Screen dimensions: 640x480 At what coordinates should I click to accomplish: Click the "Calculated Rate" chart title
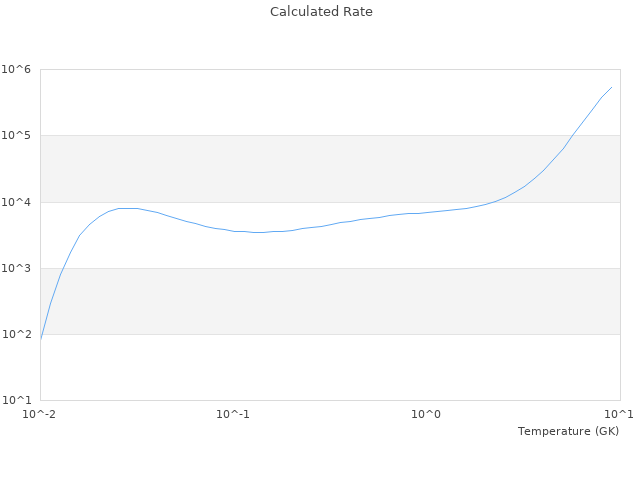coord(320,12)
